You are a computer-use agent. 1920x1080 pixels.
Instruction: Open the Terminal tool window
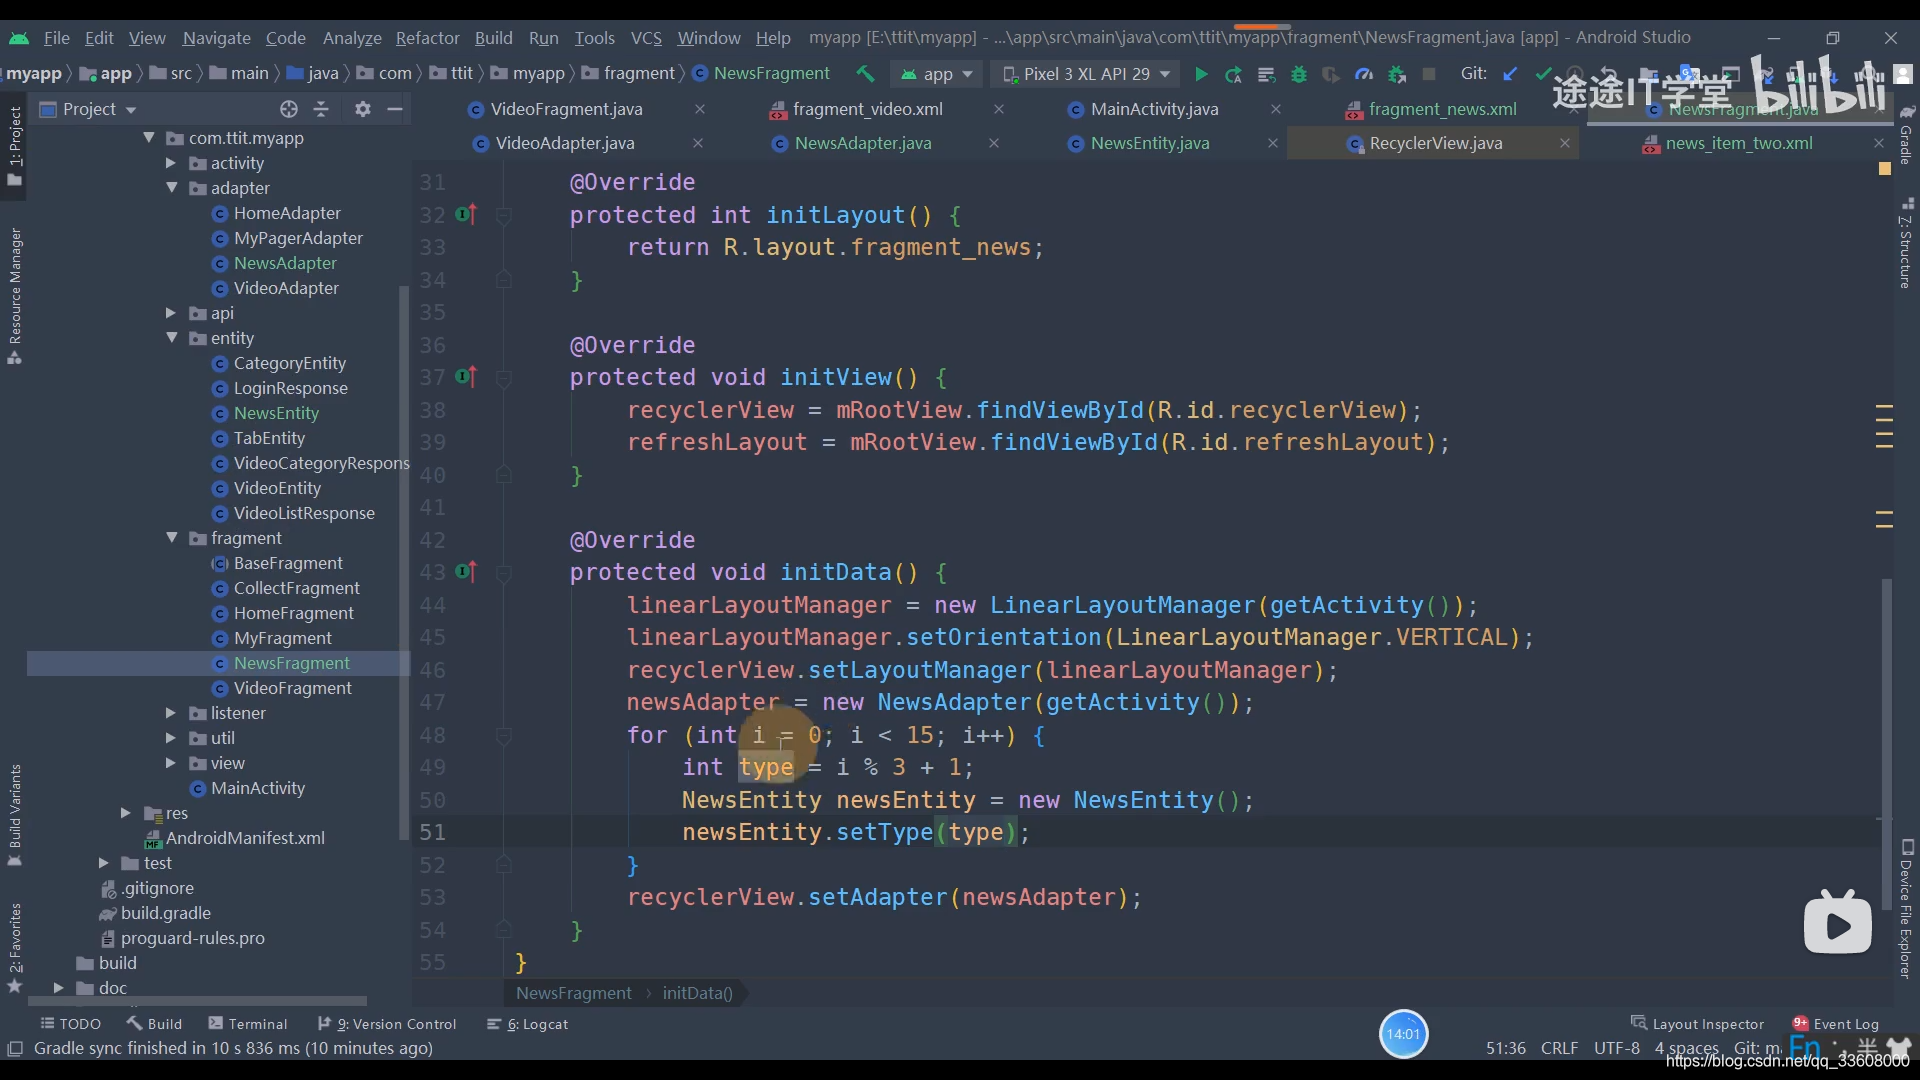point(247,1023)
